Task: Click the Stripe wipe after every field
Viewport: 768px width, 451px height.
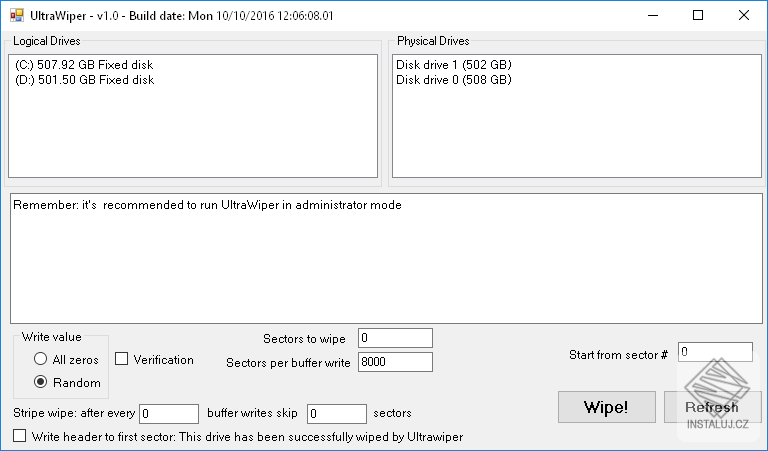Action: coord(169,414)
